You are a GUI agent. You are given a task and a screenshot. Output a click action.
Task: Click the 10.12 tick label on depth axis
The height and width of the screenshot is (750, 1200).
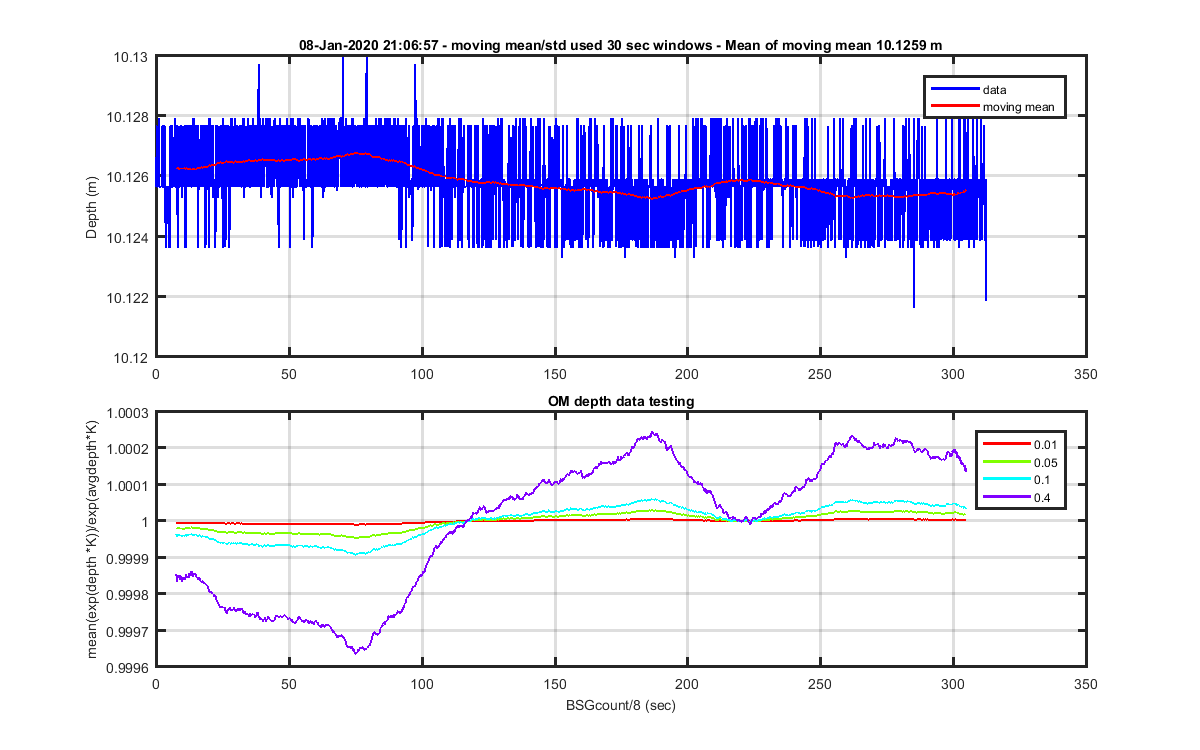[x=132, y=357]
